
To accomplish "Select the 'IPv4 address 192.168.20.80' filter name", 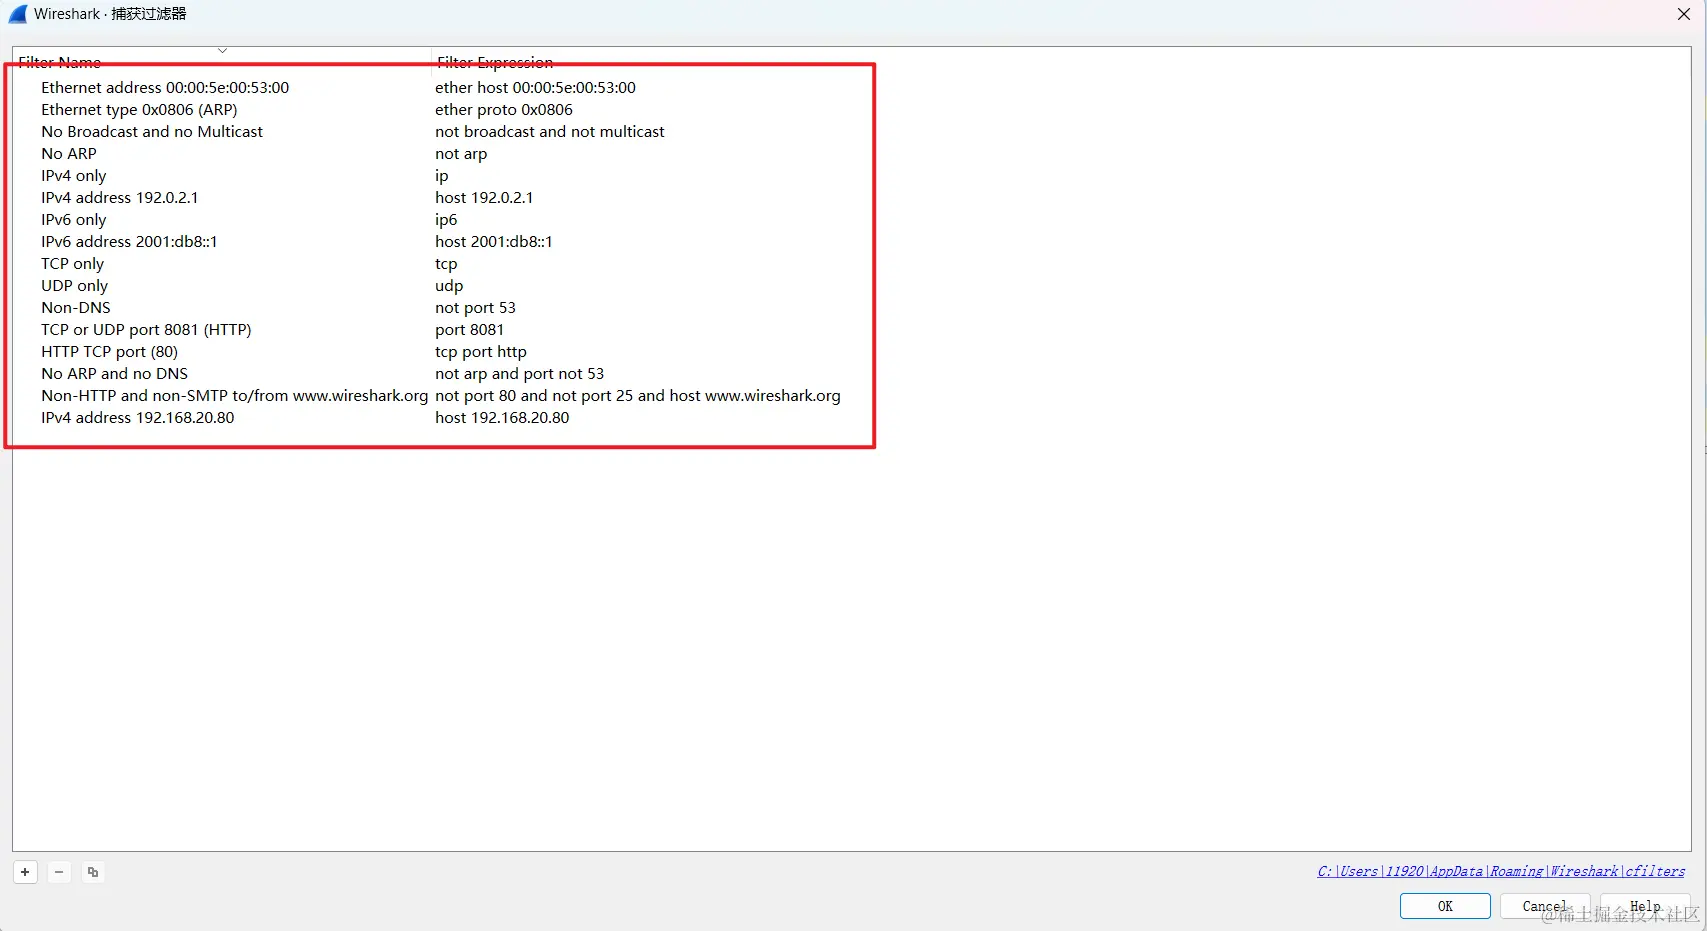I will point(138,418).
